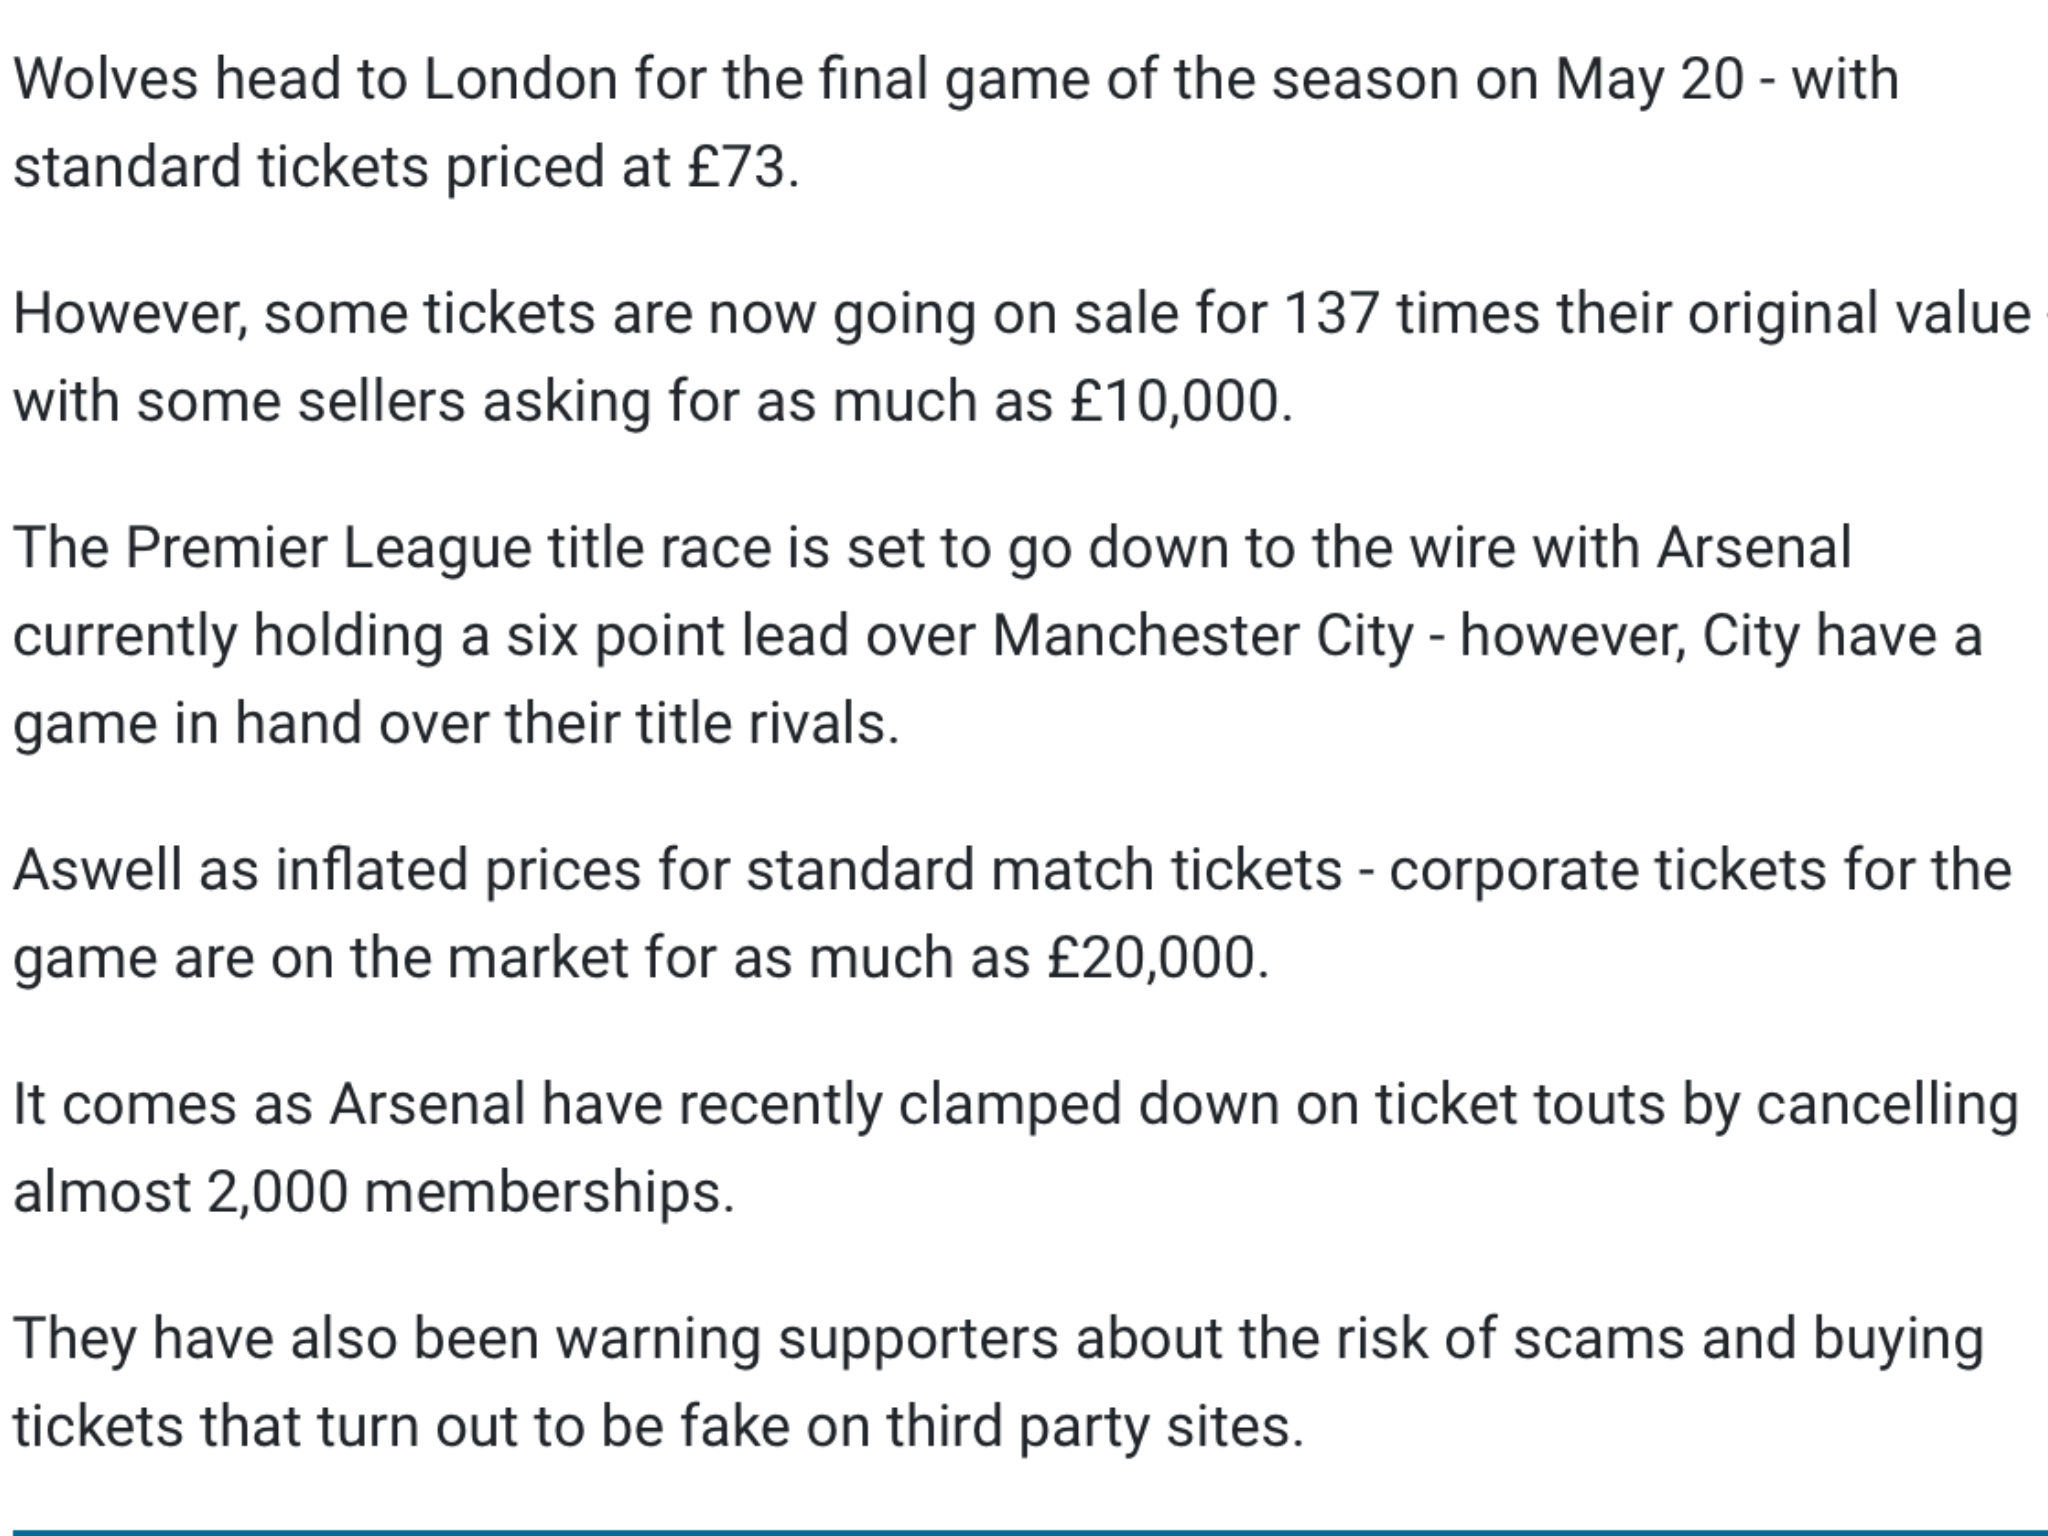Click the 'almost 2,000 memberships' line
This screenshot has width=2048, height=1536.
(x=374, y=1192)
